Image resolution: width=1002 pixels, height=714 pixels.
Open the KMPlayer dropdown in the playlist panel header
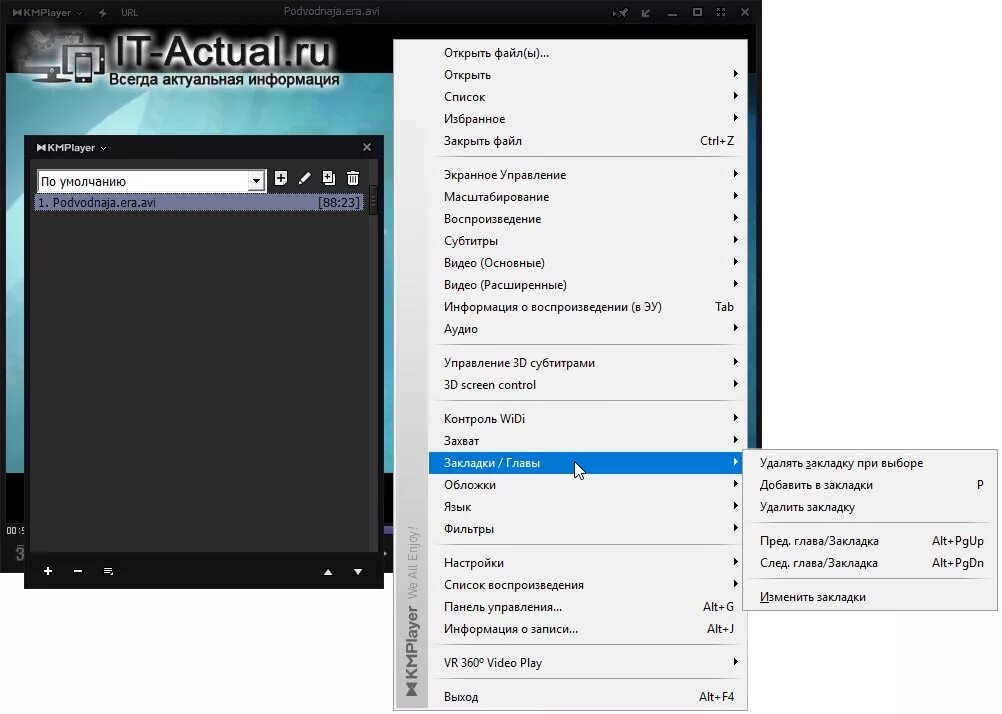point(72,148)
